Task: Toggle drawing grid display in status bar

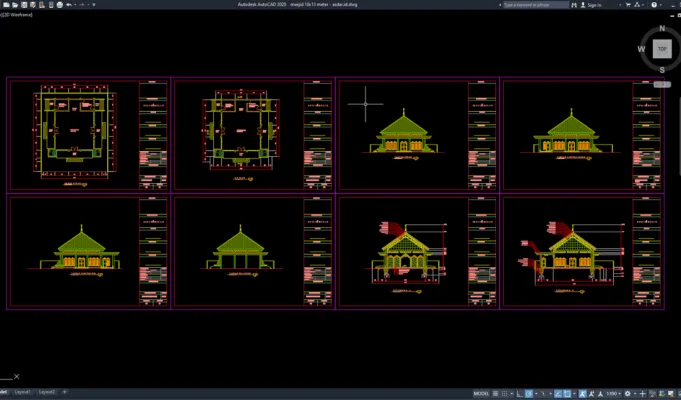Action: pos(496,394)
